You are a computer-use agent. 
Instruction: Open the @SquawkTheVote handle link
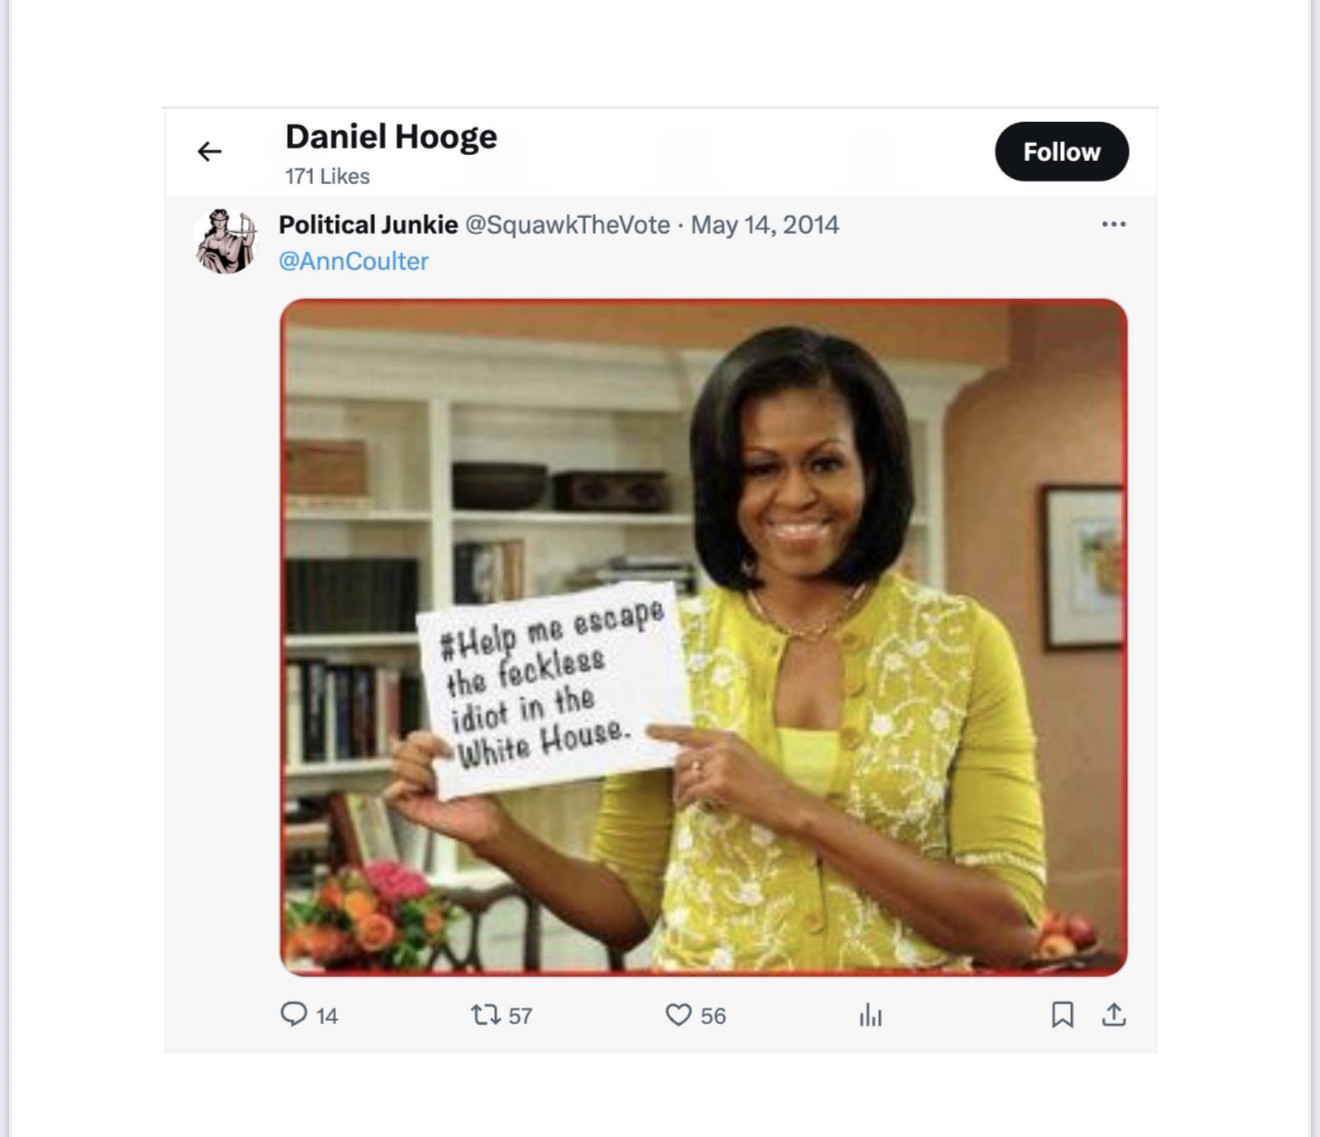[567, 225]
